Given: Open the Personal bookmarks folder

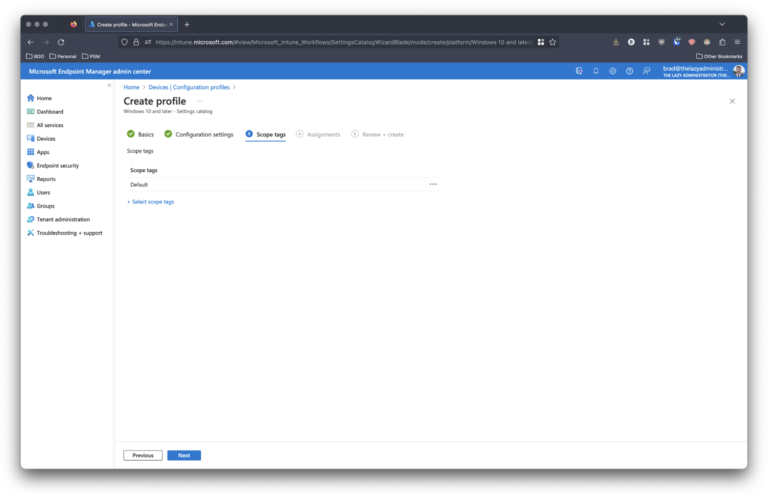Looking at the screenshot, I should (x=63, y=56).
